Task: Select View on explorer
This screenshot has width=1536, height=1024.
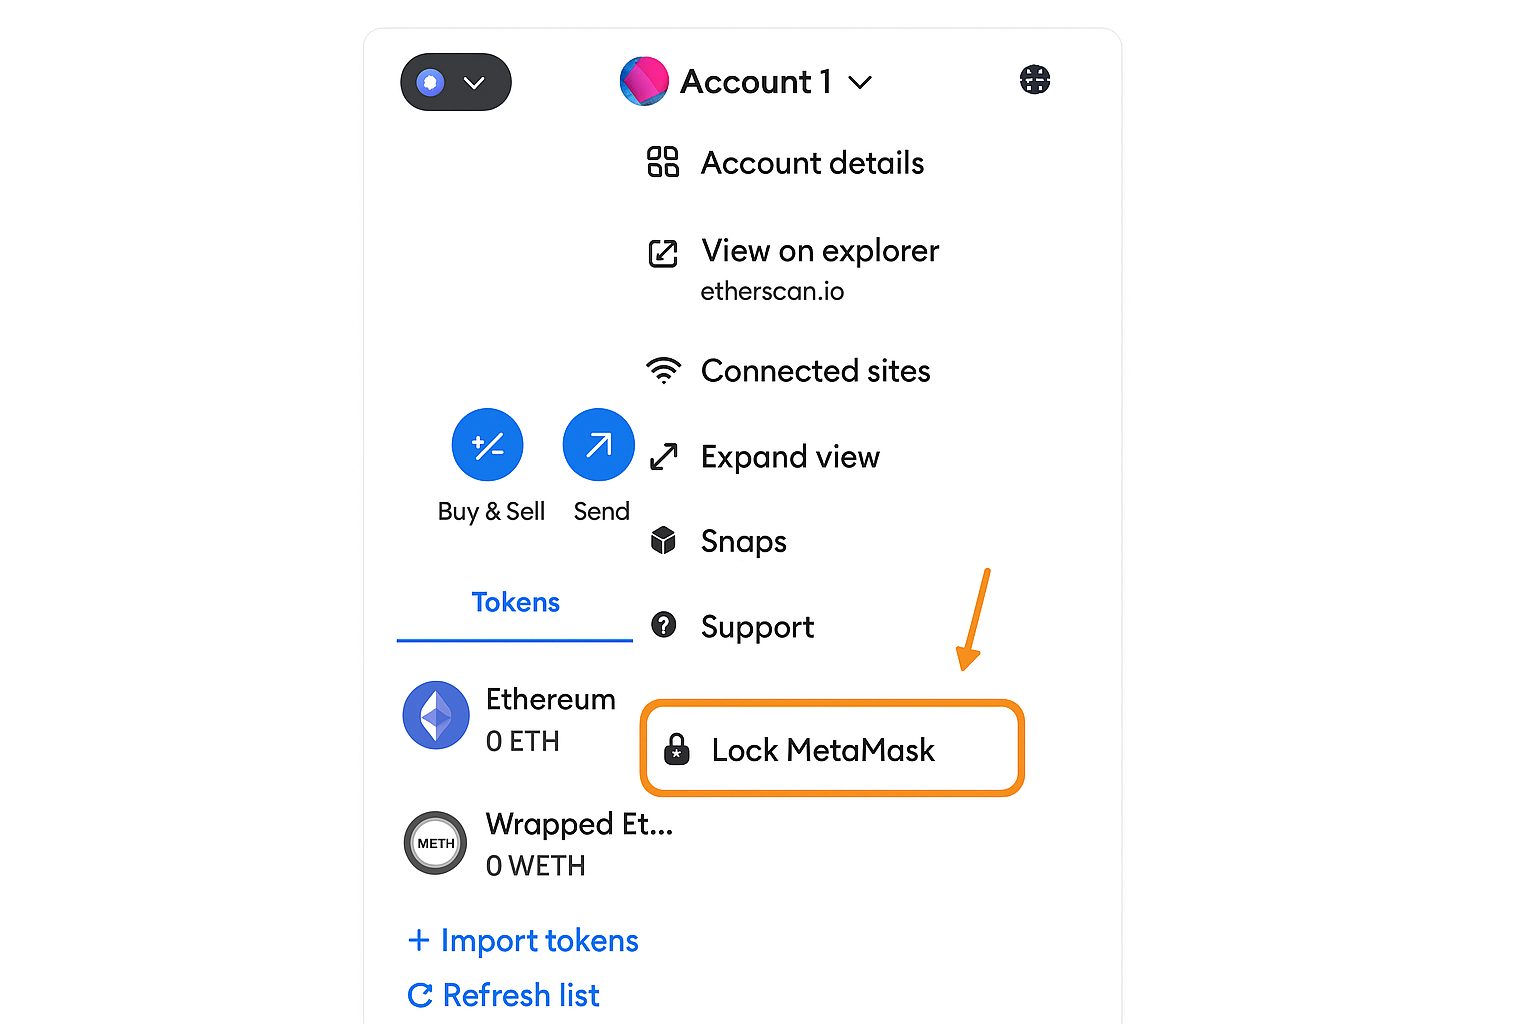Action: point(819,251)
